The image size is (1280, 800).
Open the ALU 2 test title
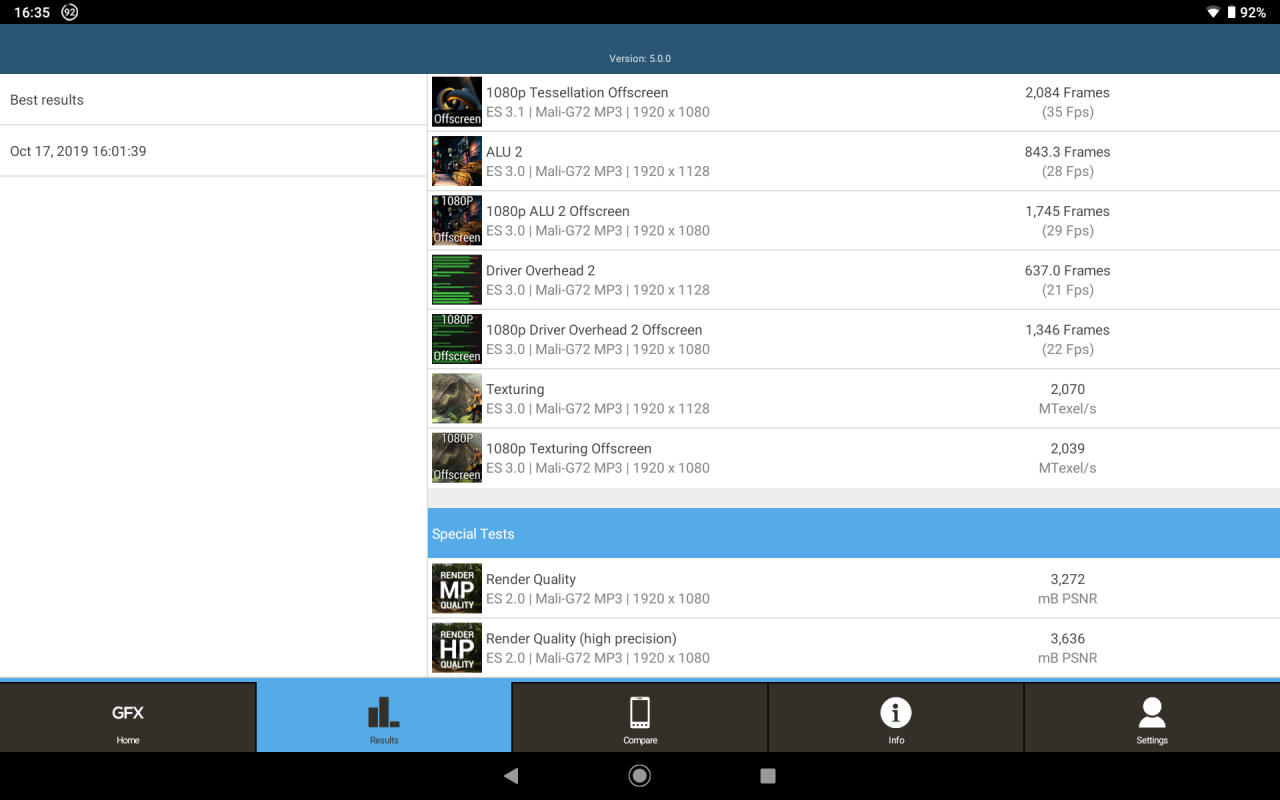(504, 152)
